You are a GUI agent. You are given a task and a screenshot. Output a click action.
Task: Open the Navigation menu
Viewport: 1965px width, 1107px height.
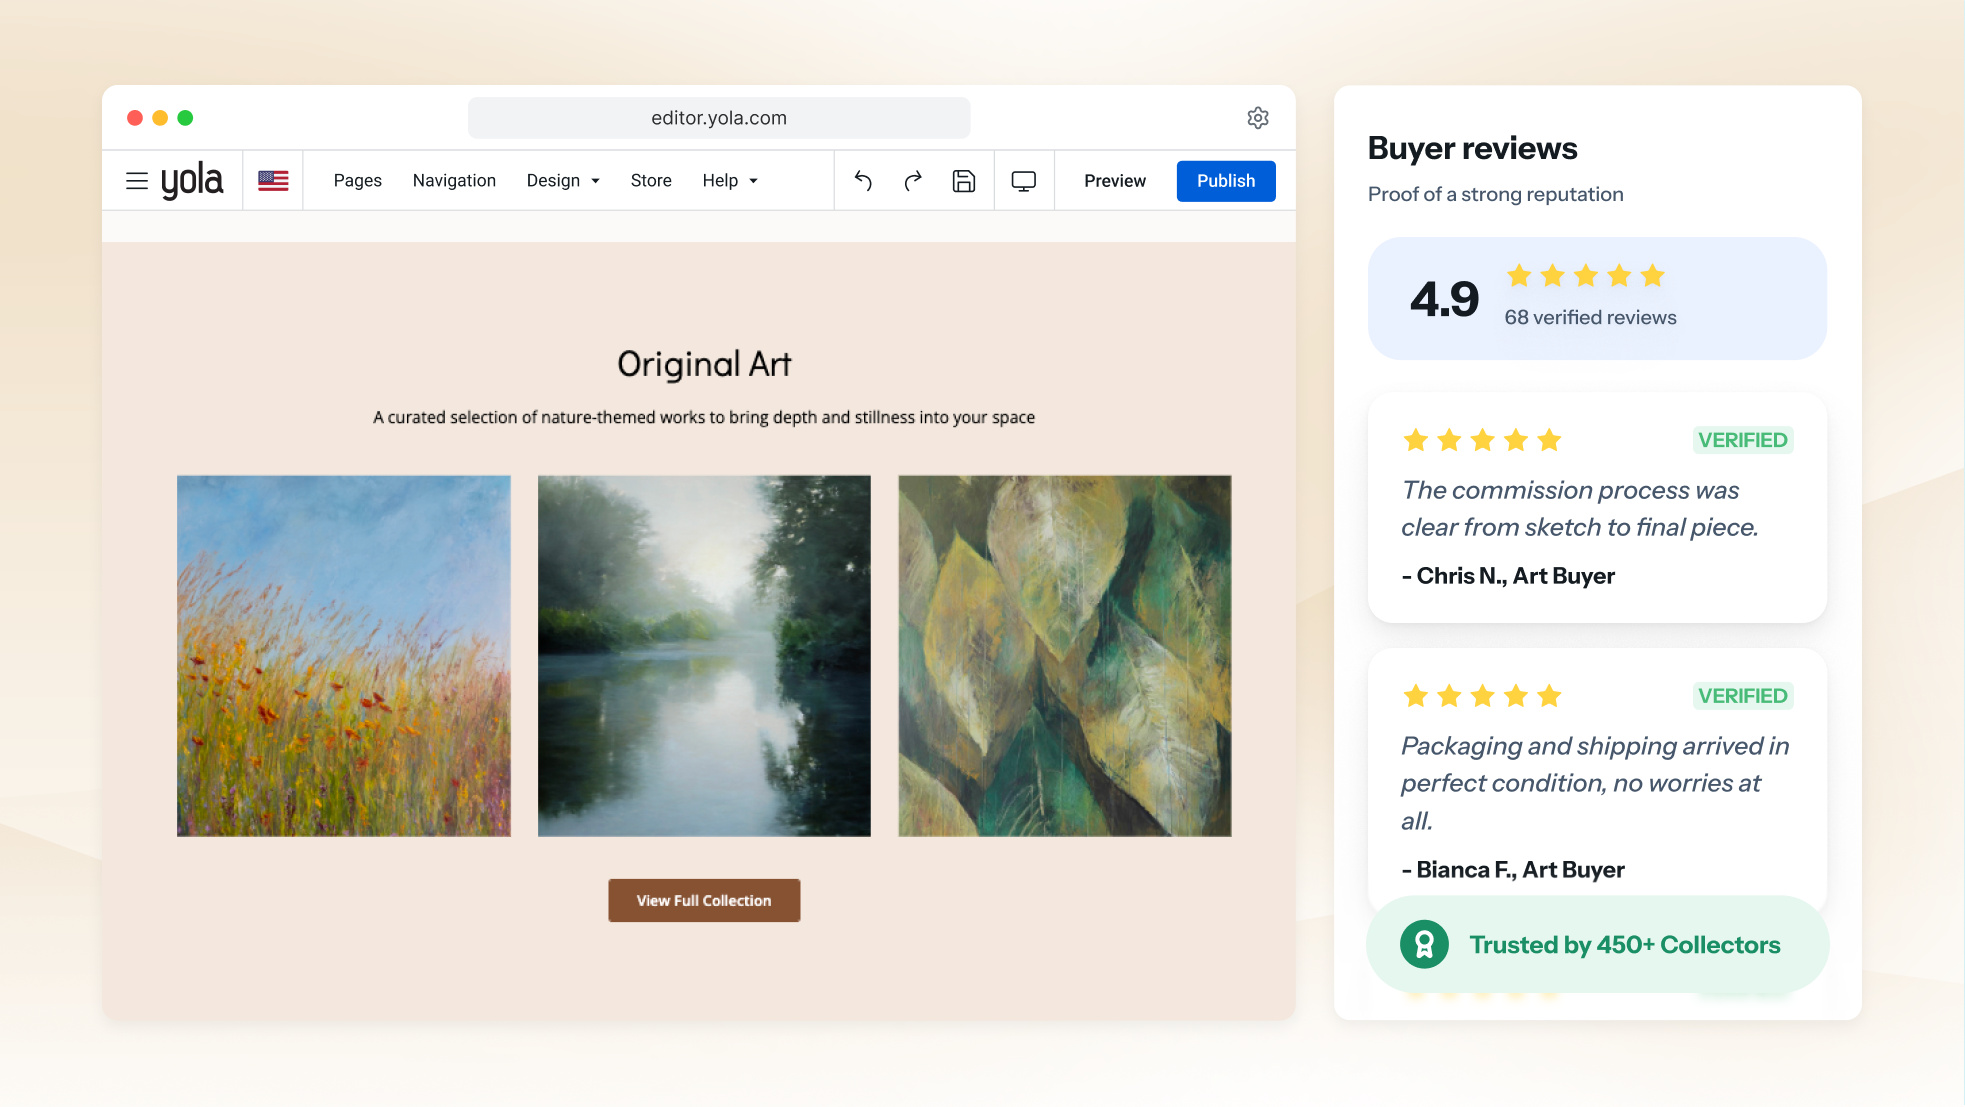[x=454, y=181]
